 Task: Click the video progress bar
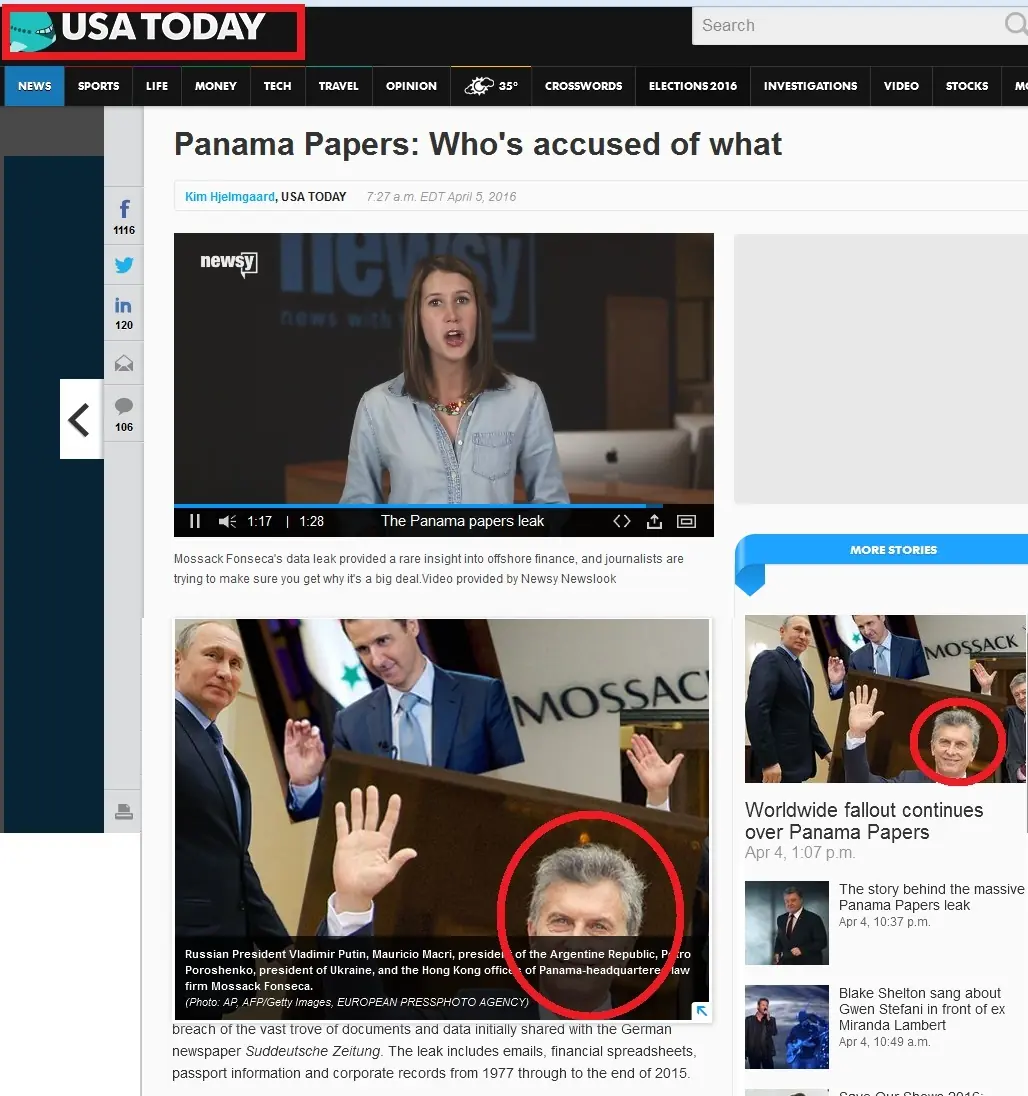pos(444,505)
